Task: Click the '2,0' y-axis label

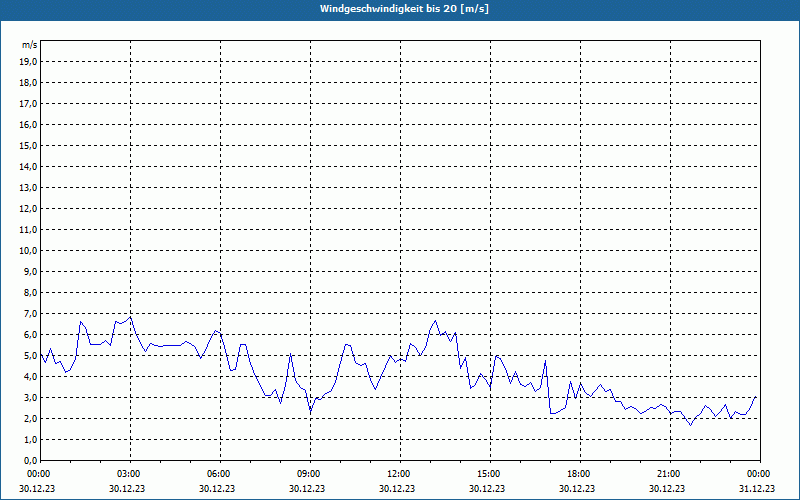Action: [31, 418]
